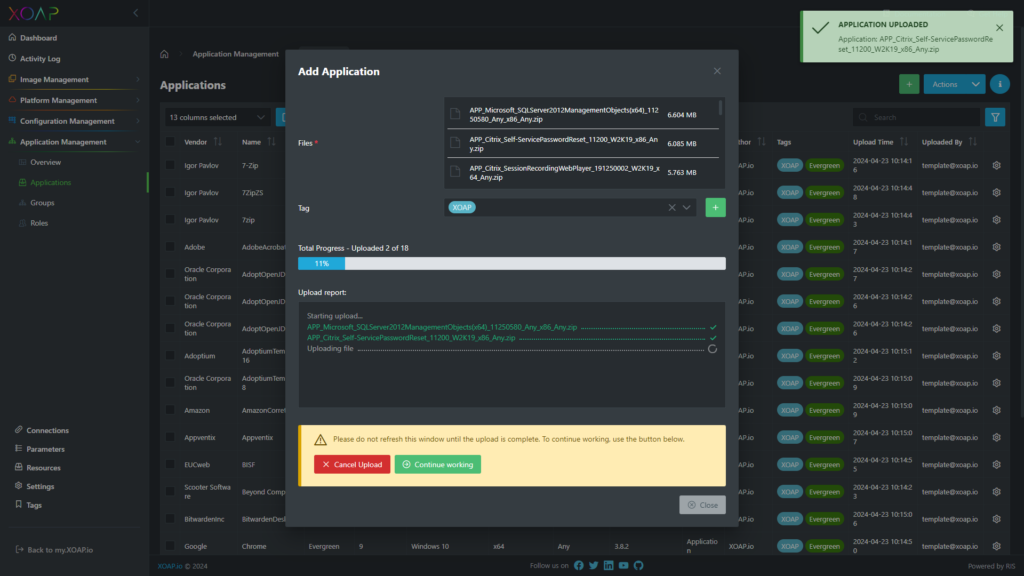1024x576 pixels.
Task: Click the 11% upload progress bar
Action: point(511,263)
